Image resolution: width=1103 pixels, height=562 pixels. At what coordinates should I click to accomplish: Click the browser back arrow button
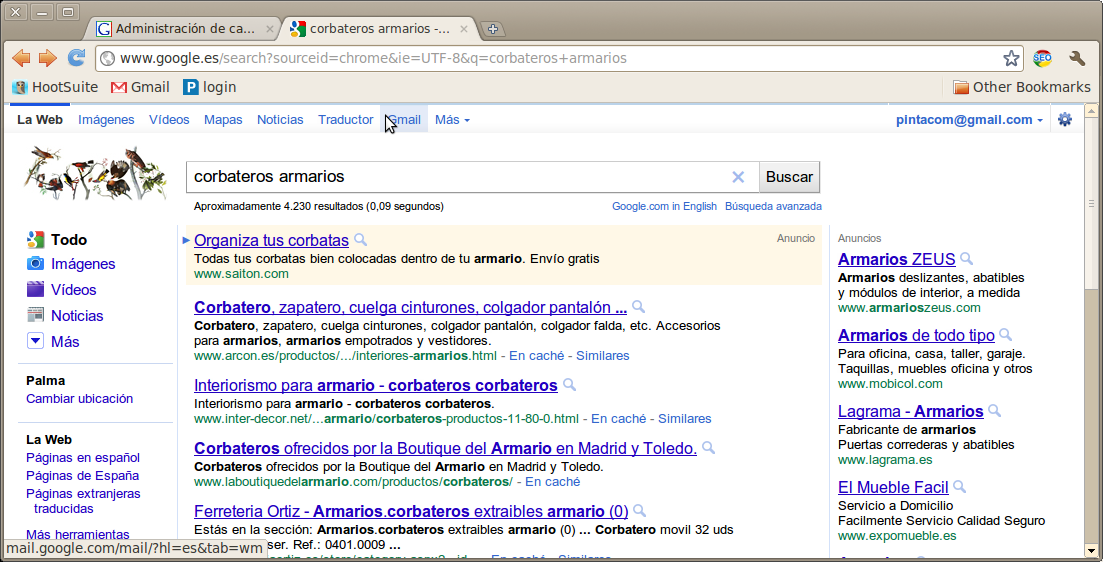(x=21, y=58)
